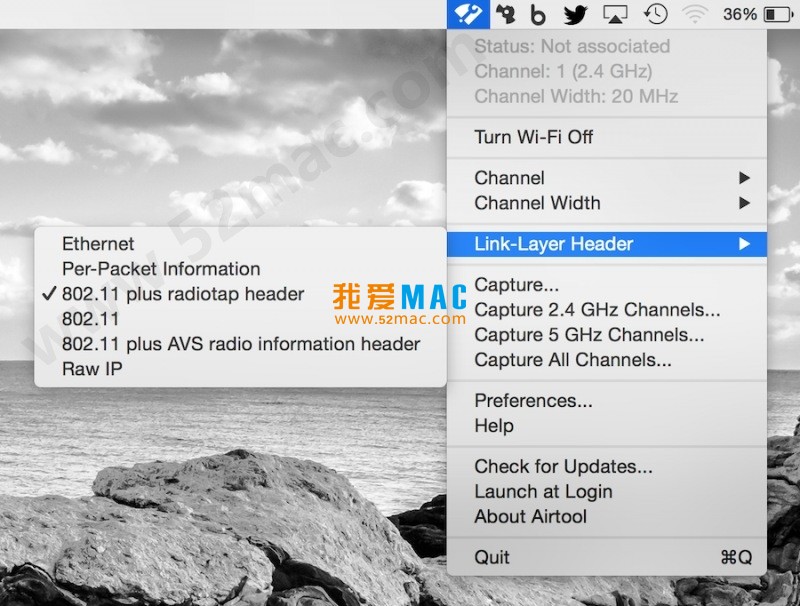Toggle Launch at Login

[543, 492]
